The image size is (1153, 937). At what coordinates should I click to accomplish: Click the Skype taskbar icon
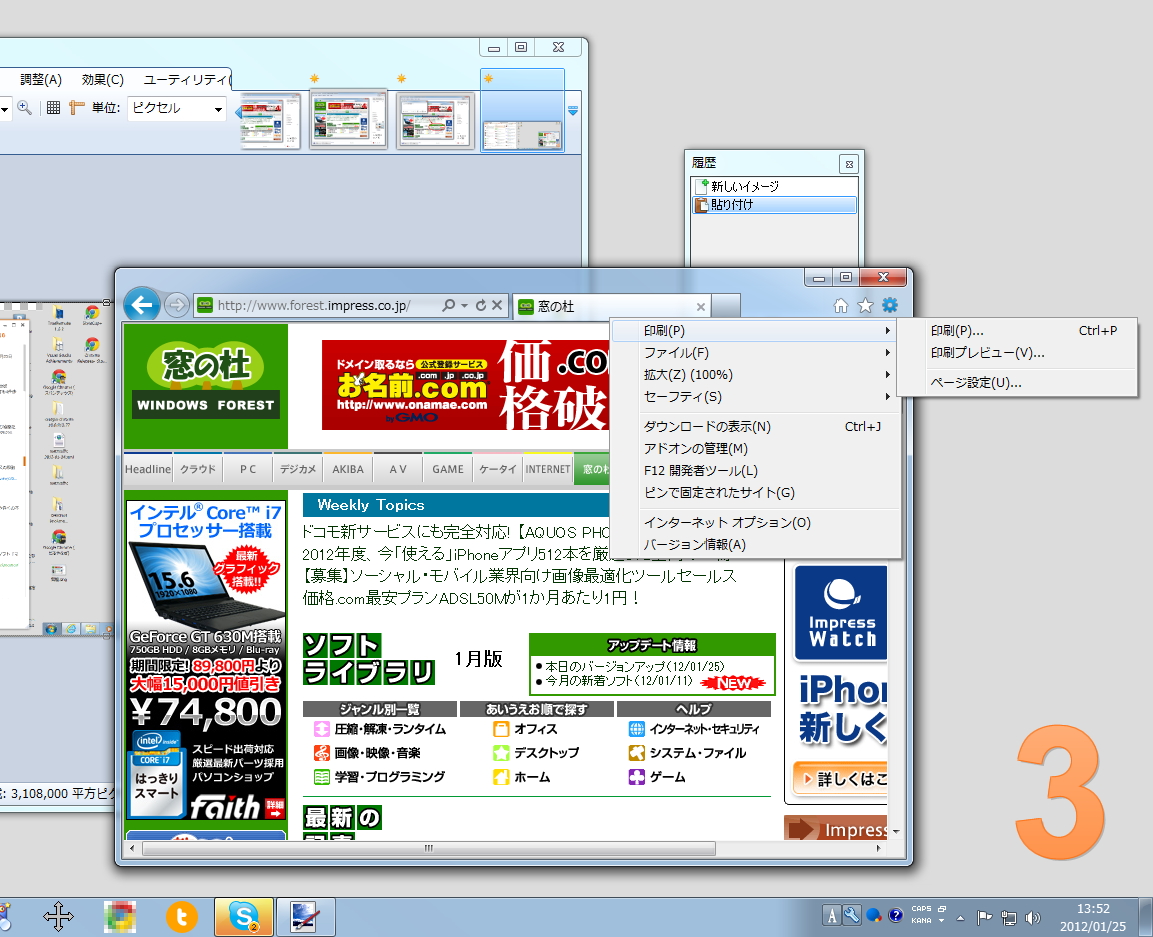[x=243, y=916]
